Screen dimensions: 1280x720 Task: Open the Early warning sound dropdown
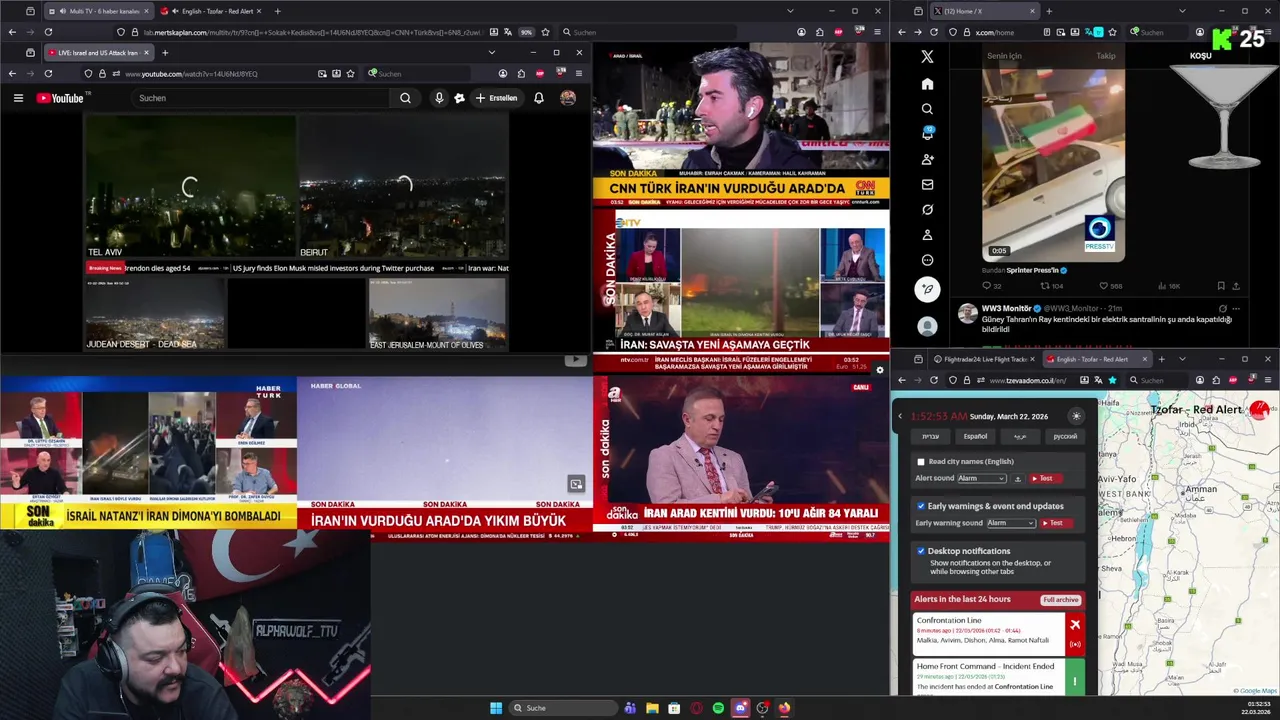pos(1011,523)
